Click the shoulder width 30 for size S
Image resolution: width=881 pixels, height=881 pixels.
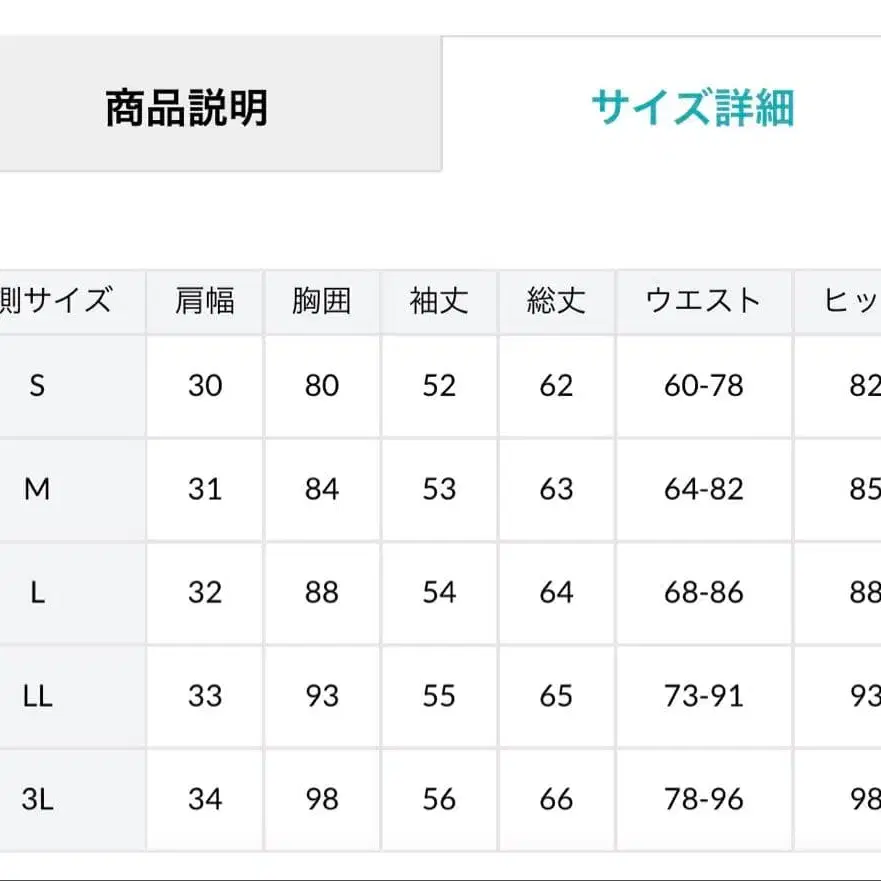tap(204, 386)
